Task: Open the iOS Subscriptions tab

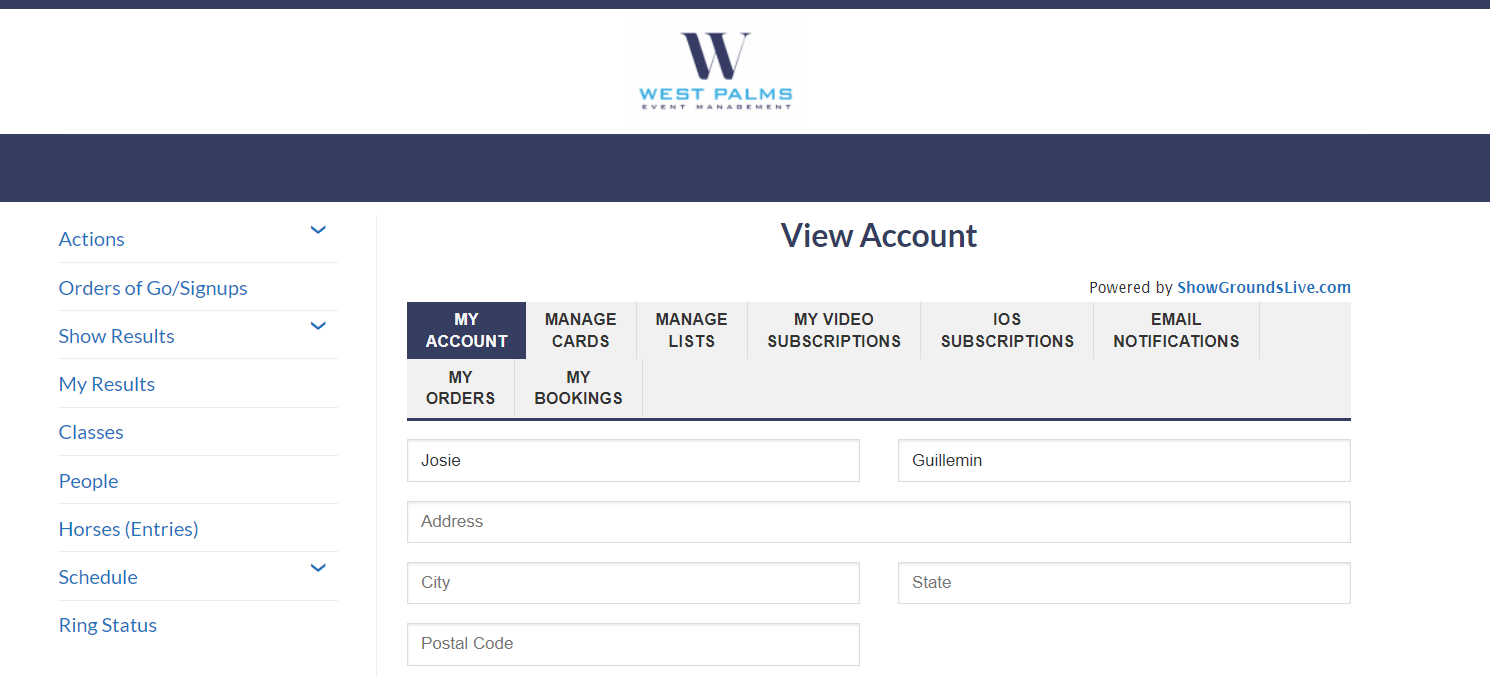Action: pos(1007,330)
